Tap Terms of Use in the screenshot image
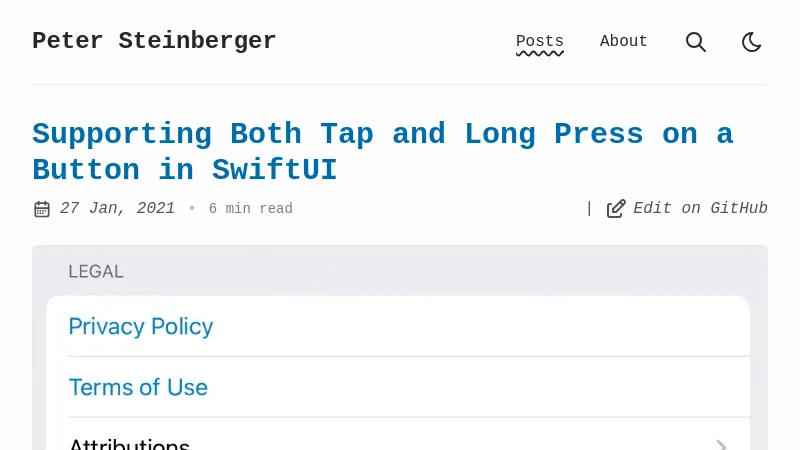This screenshot has height=450, width=800. click(138, 387)
